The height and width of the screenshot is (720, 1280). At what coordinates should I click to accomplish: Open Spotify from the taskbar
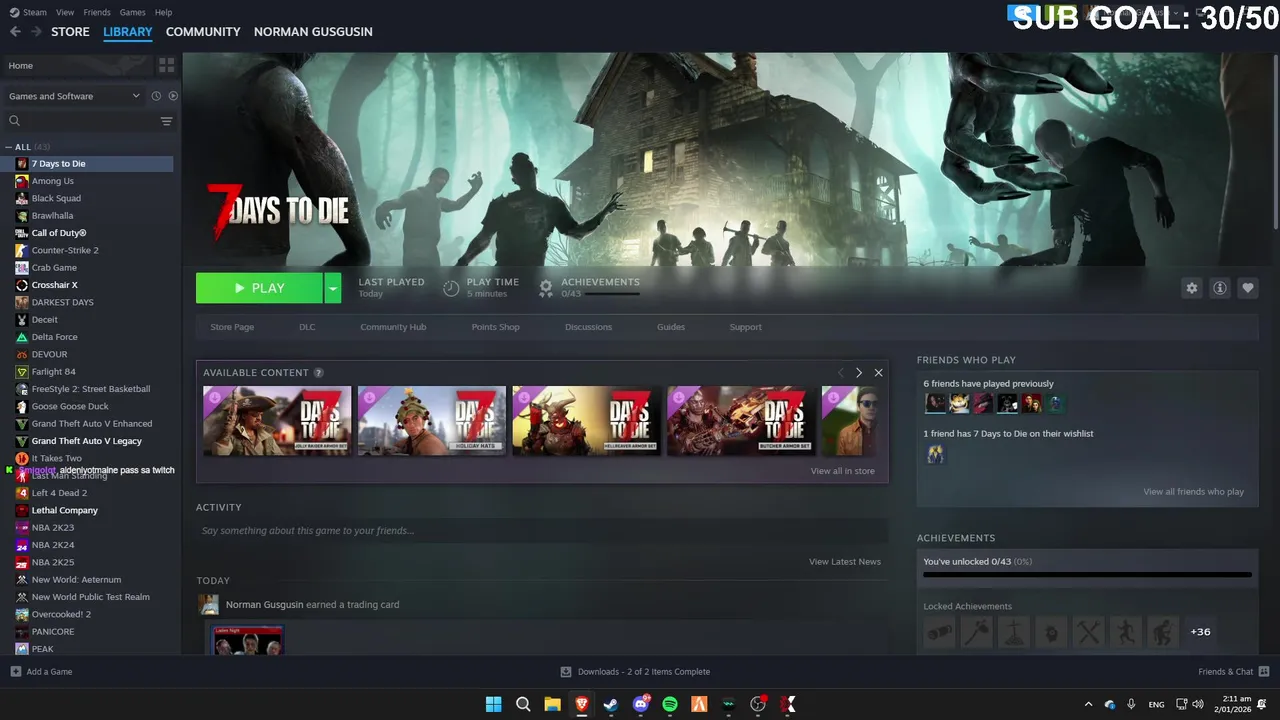coord(670,704)
